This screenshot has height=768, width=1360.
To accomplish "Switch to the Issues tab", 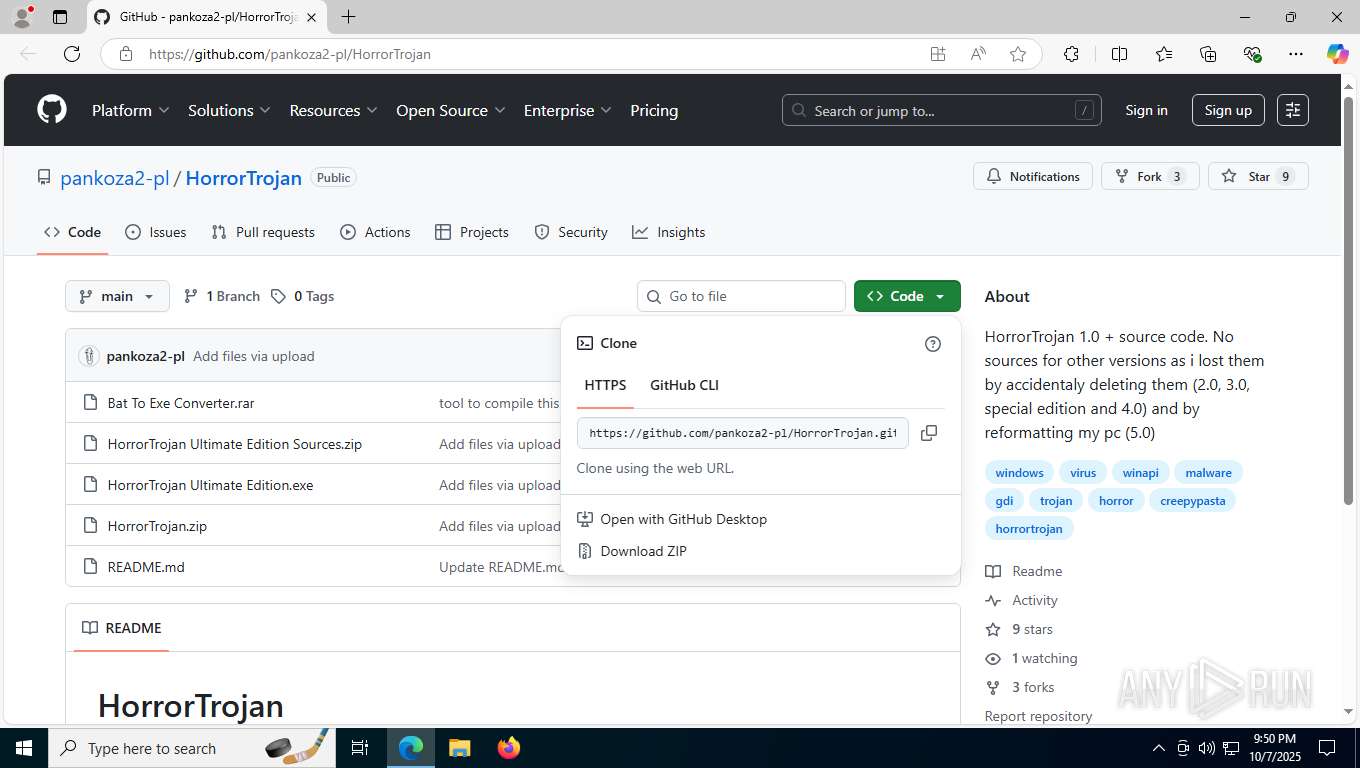I will pos(156,232).
